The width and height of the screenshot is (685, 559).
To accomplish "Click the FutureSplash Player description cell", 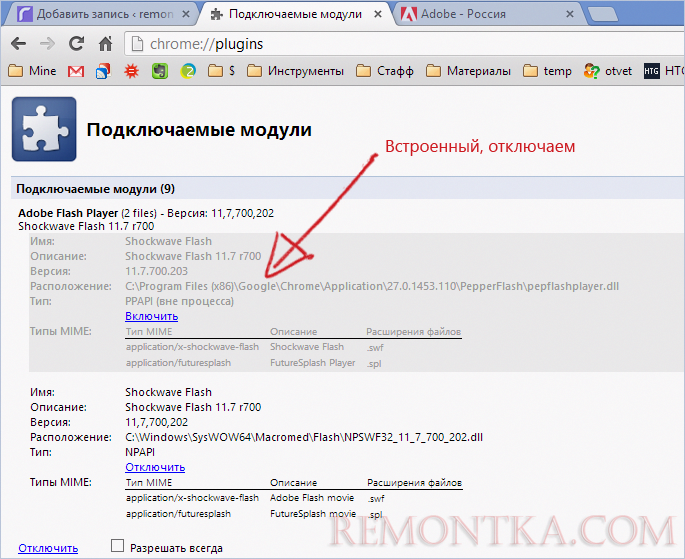I will tap(313, 363).
